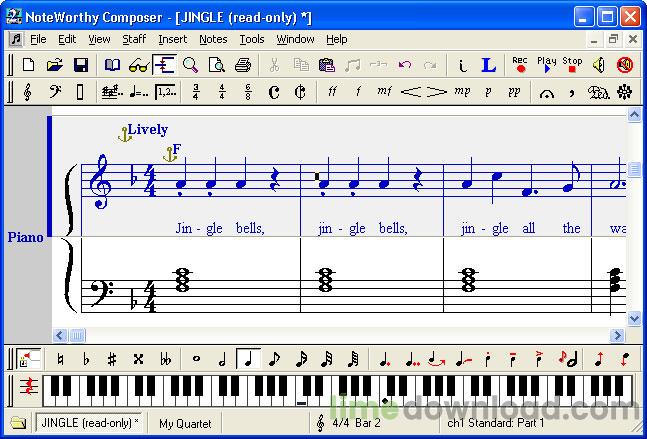This screenshot has width=647, height=439.
Task: Toggle double-dotted note modifier
Action: 411,359
